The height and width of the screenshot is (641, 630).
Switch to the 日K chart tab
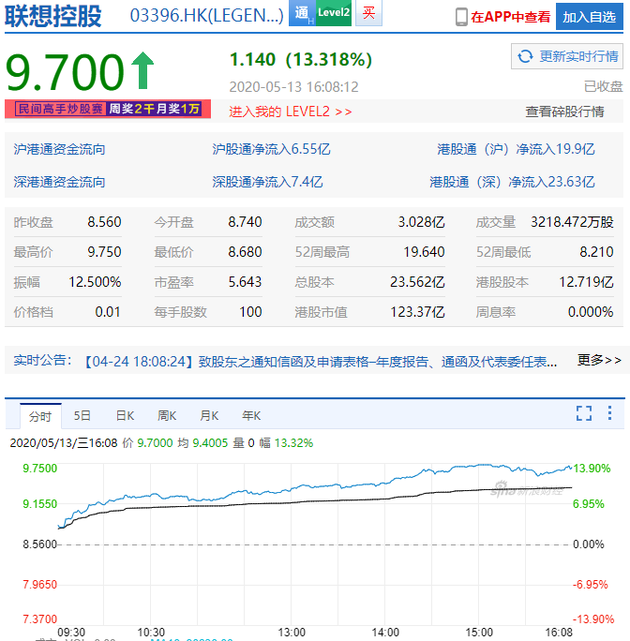(125, 416)
